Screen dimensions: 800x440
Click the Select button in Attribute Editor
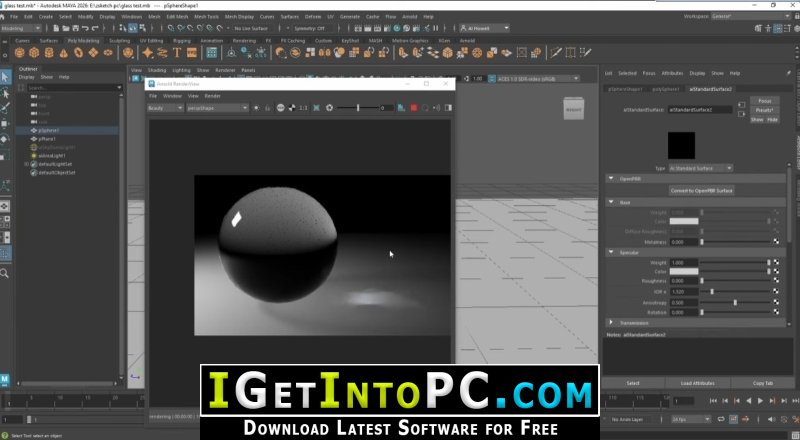(633, 383)
